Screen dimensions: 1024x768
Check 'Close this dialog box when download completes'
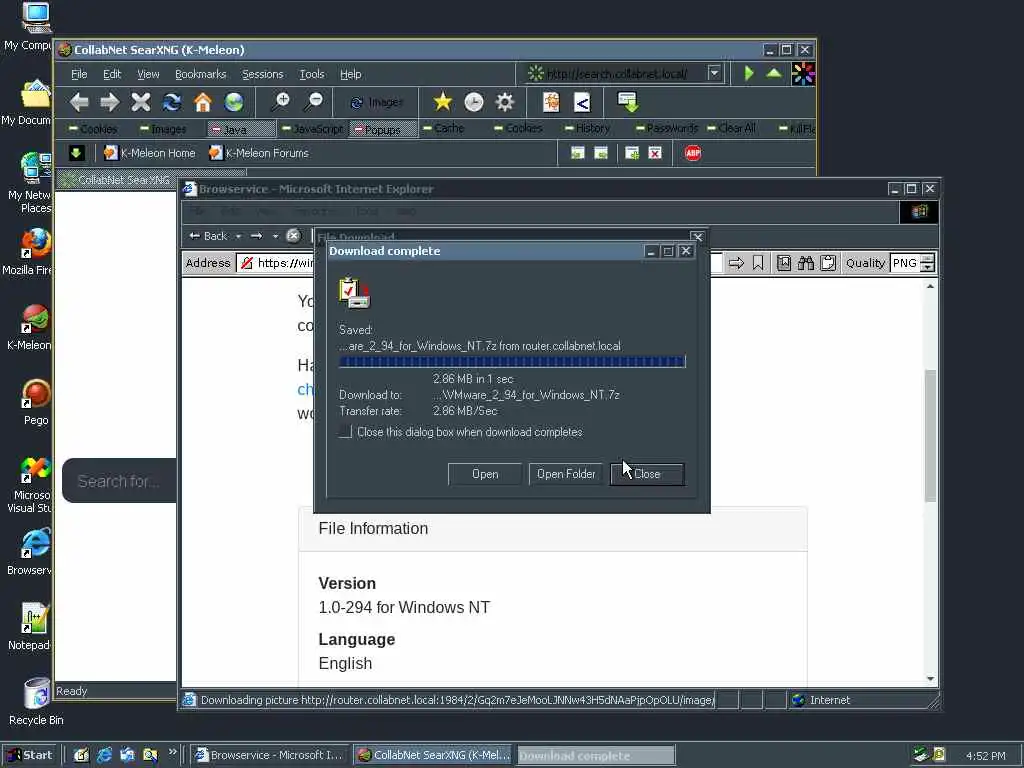[x=345, y=432]
